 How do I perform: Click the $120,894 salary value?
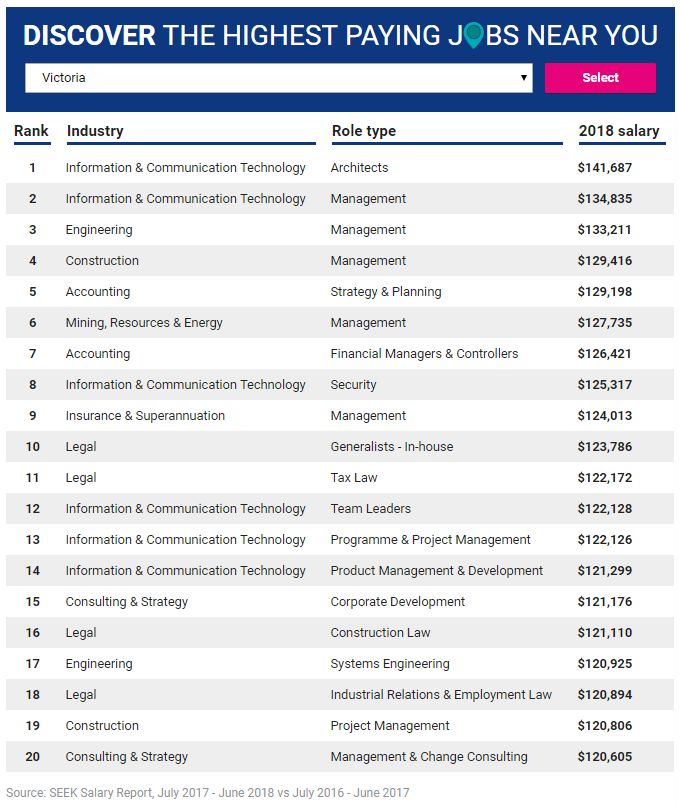click(605, 695)
